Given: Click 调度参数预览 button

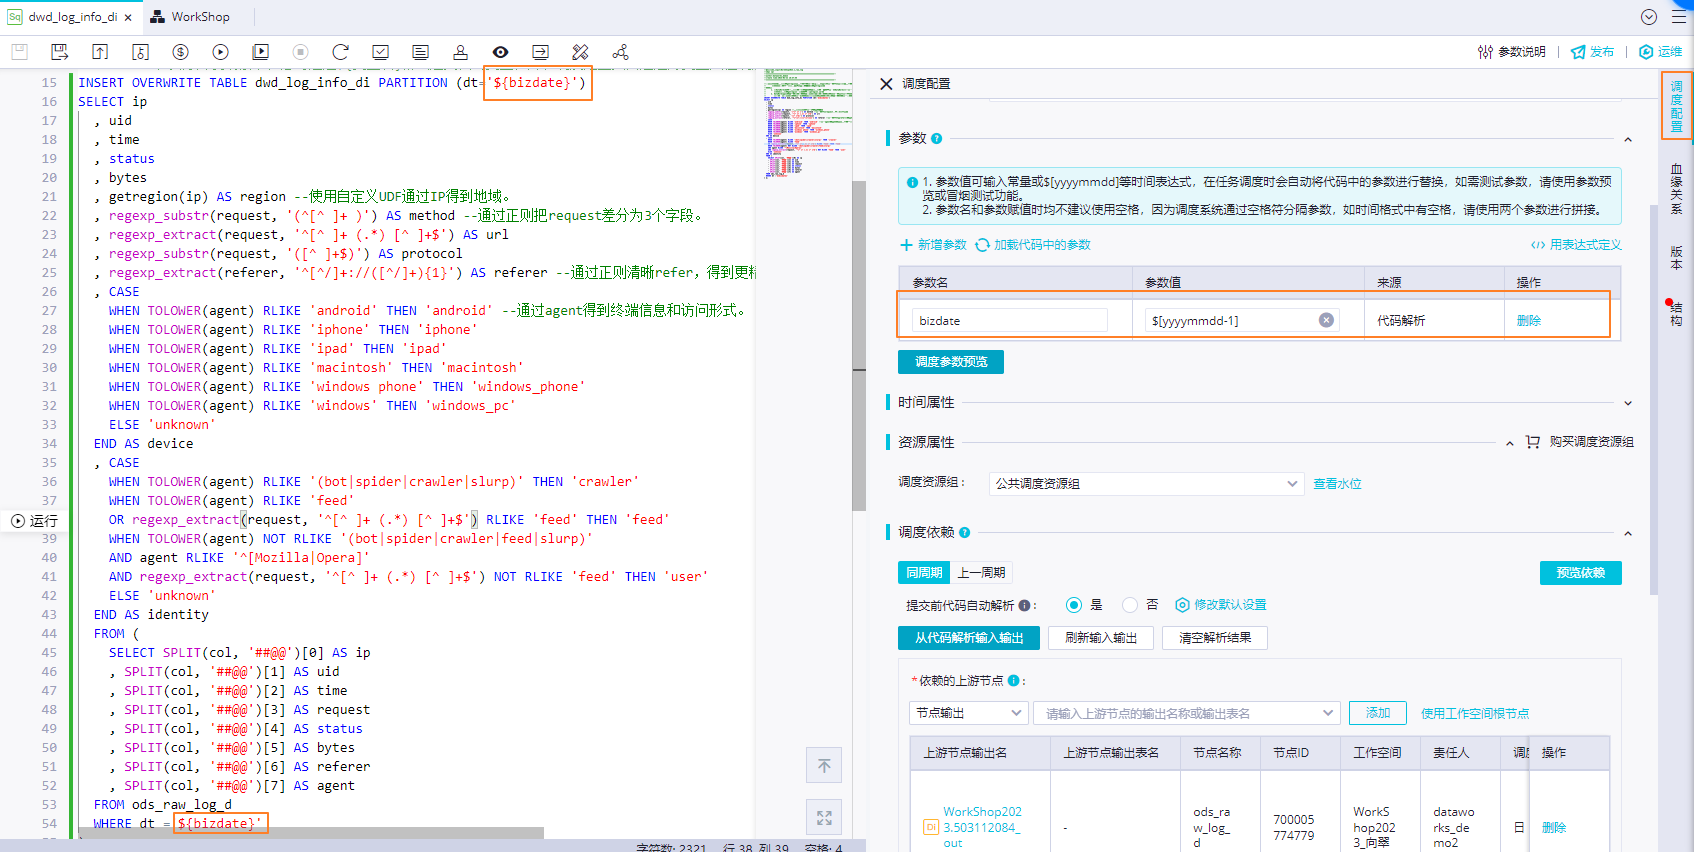Looking at the screenshot, I should click(951, 362).
